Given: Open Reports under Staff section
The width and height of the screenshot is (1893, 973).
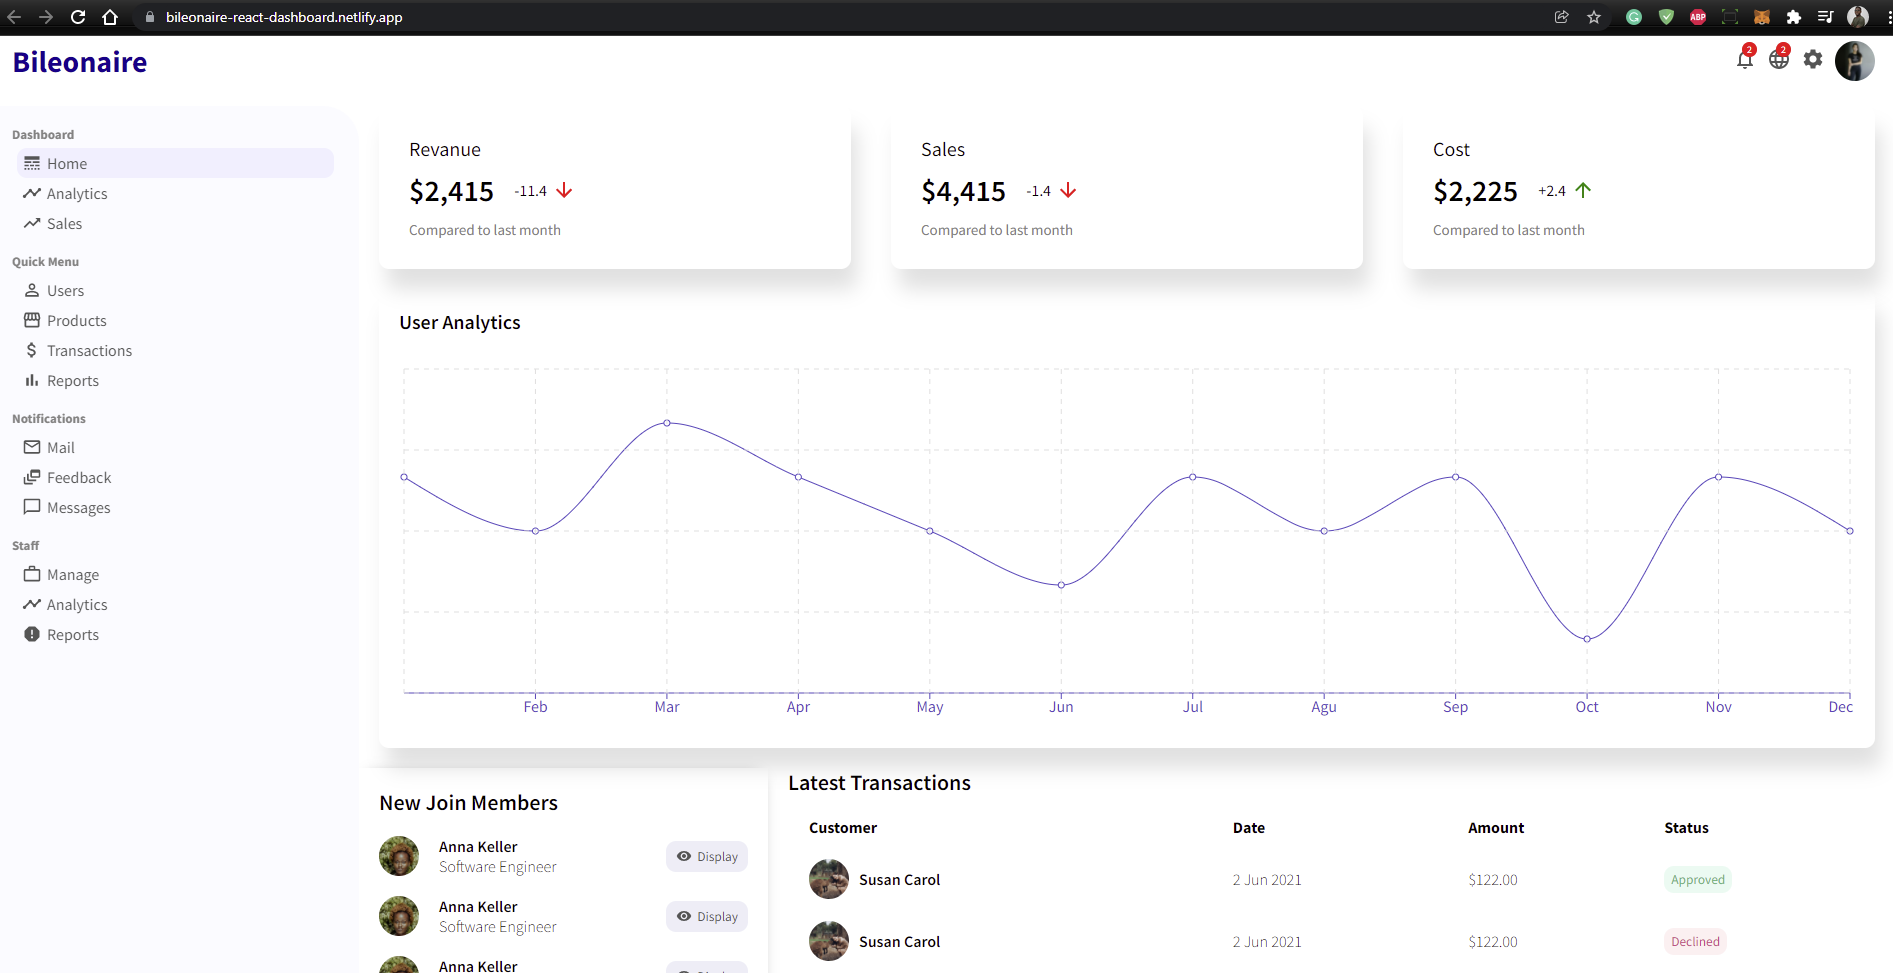Looking at the screenshot, I should 72,635.
